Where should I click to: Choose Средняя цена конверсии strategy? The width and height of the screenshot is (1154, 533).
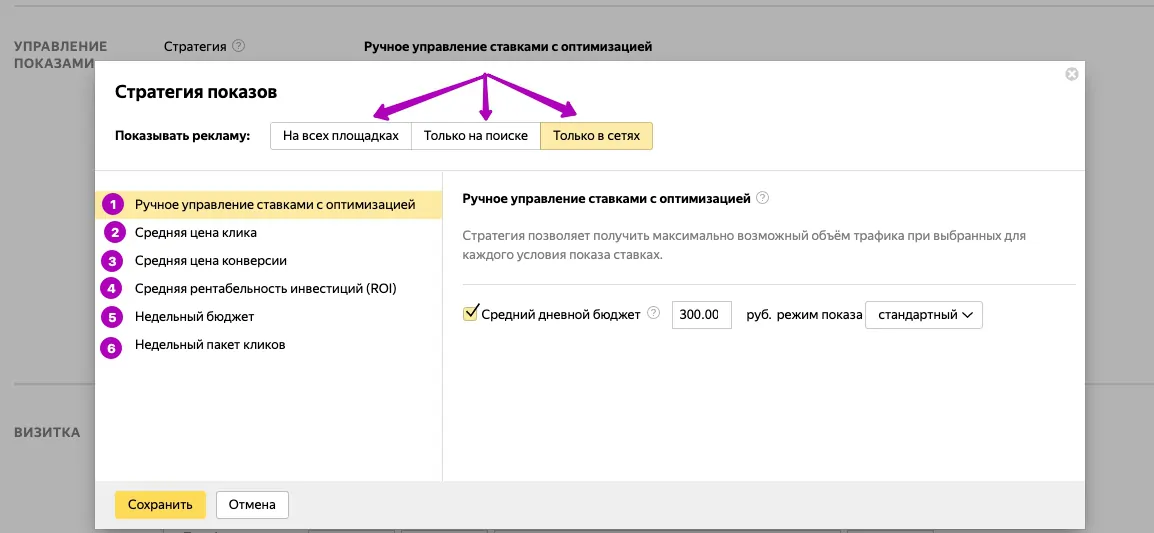(x=210, y=261)
